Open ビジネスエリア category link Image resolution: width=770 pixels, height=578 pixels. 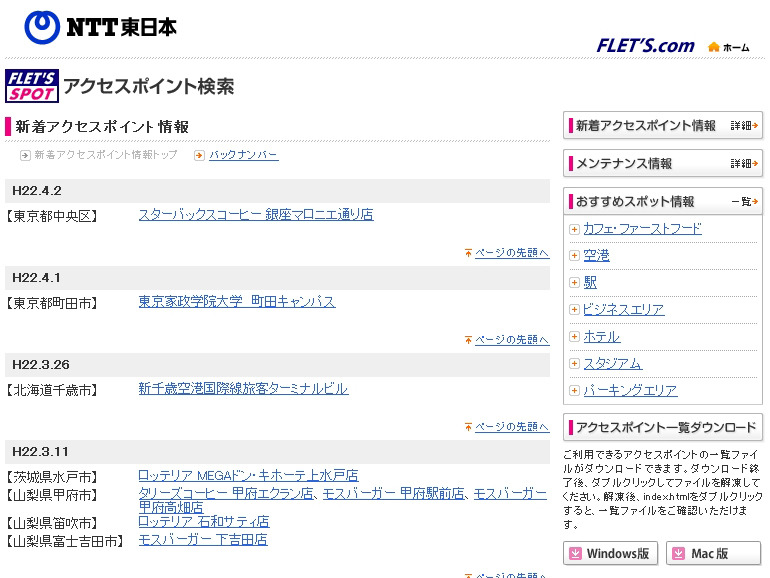pos(624,309)
